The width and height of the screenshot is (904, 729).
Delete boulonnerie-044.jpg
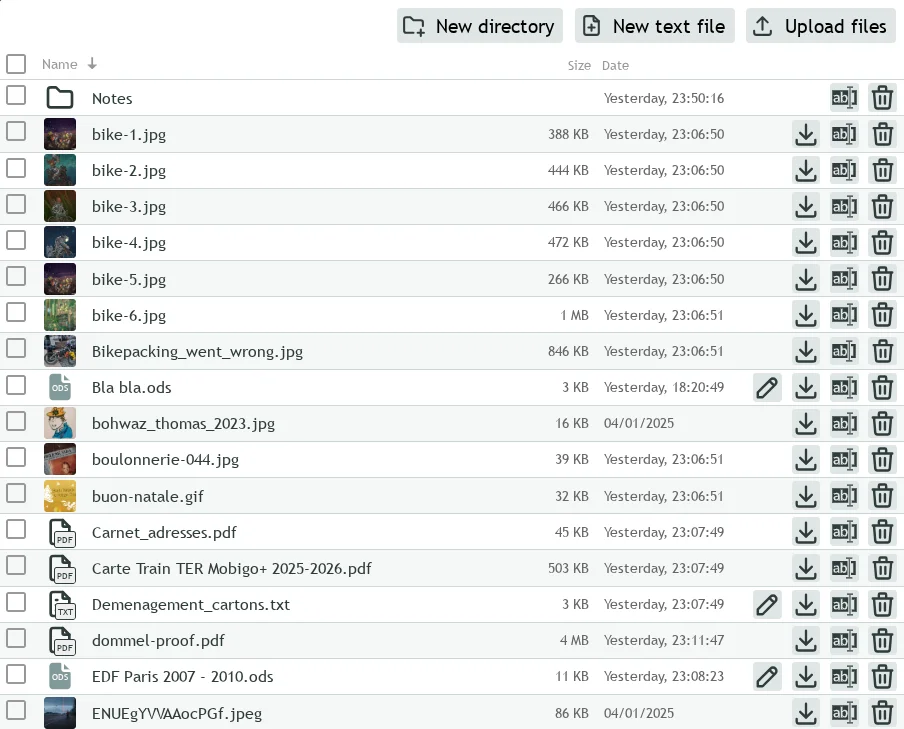883,460
